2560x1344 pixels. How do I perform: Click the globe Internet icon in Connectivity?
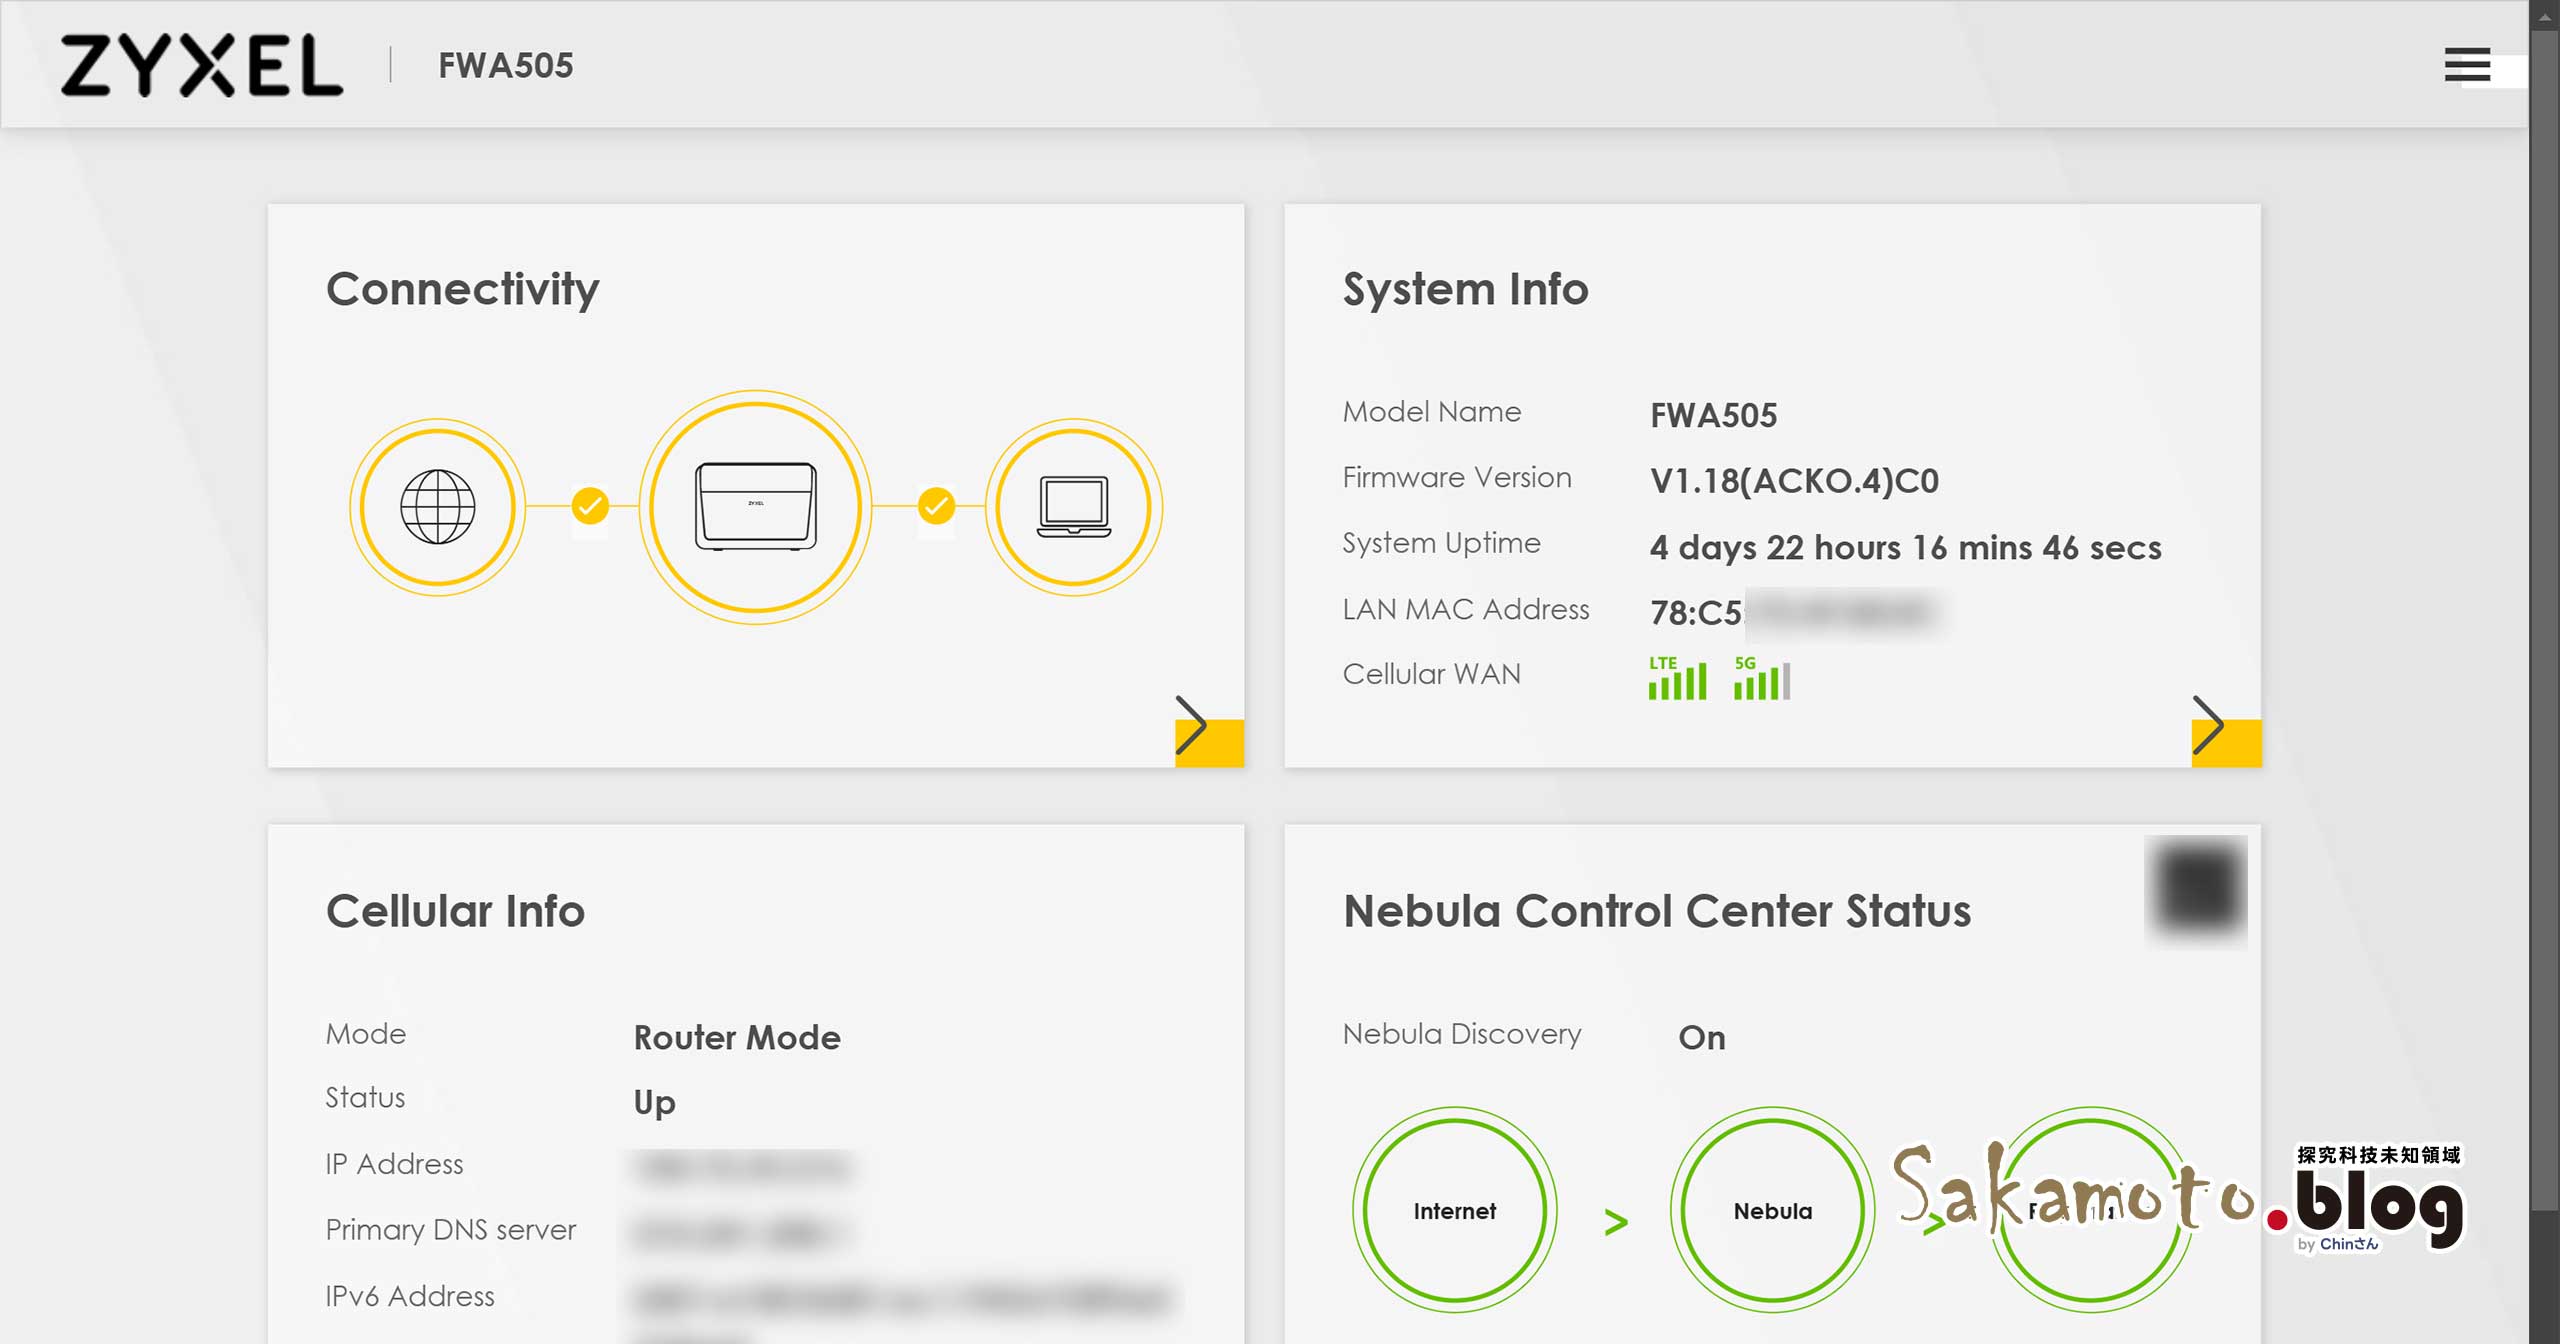(438, 507)
